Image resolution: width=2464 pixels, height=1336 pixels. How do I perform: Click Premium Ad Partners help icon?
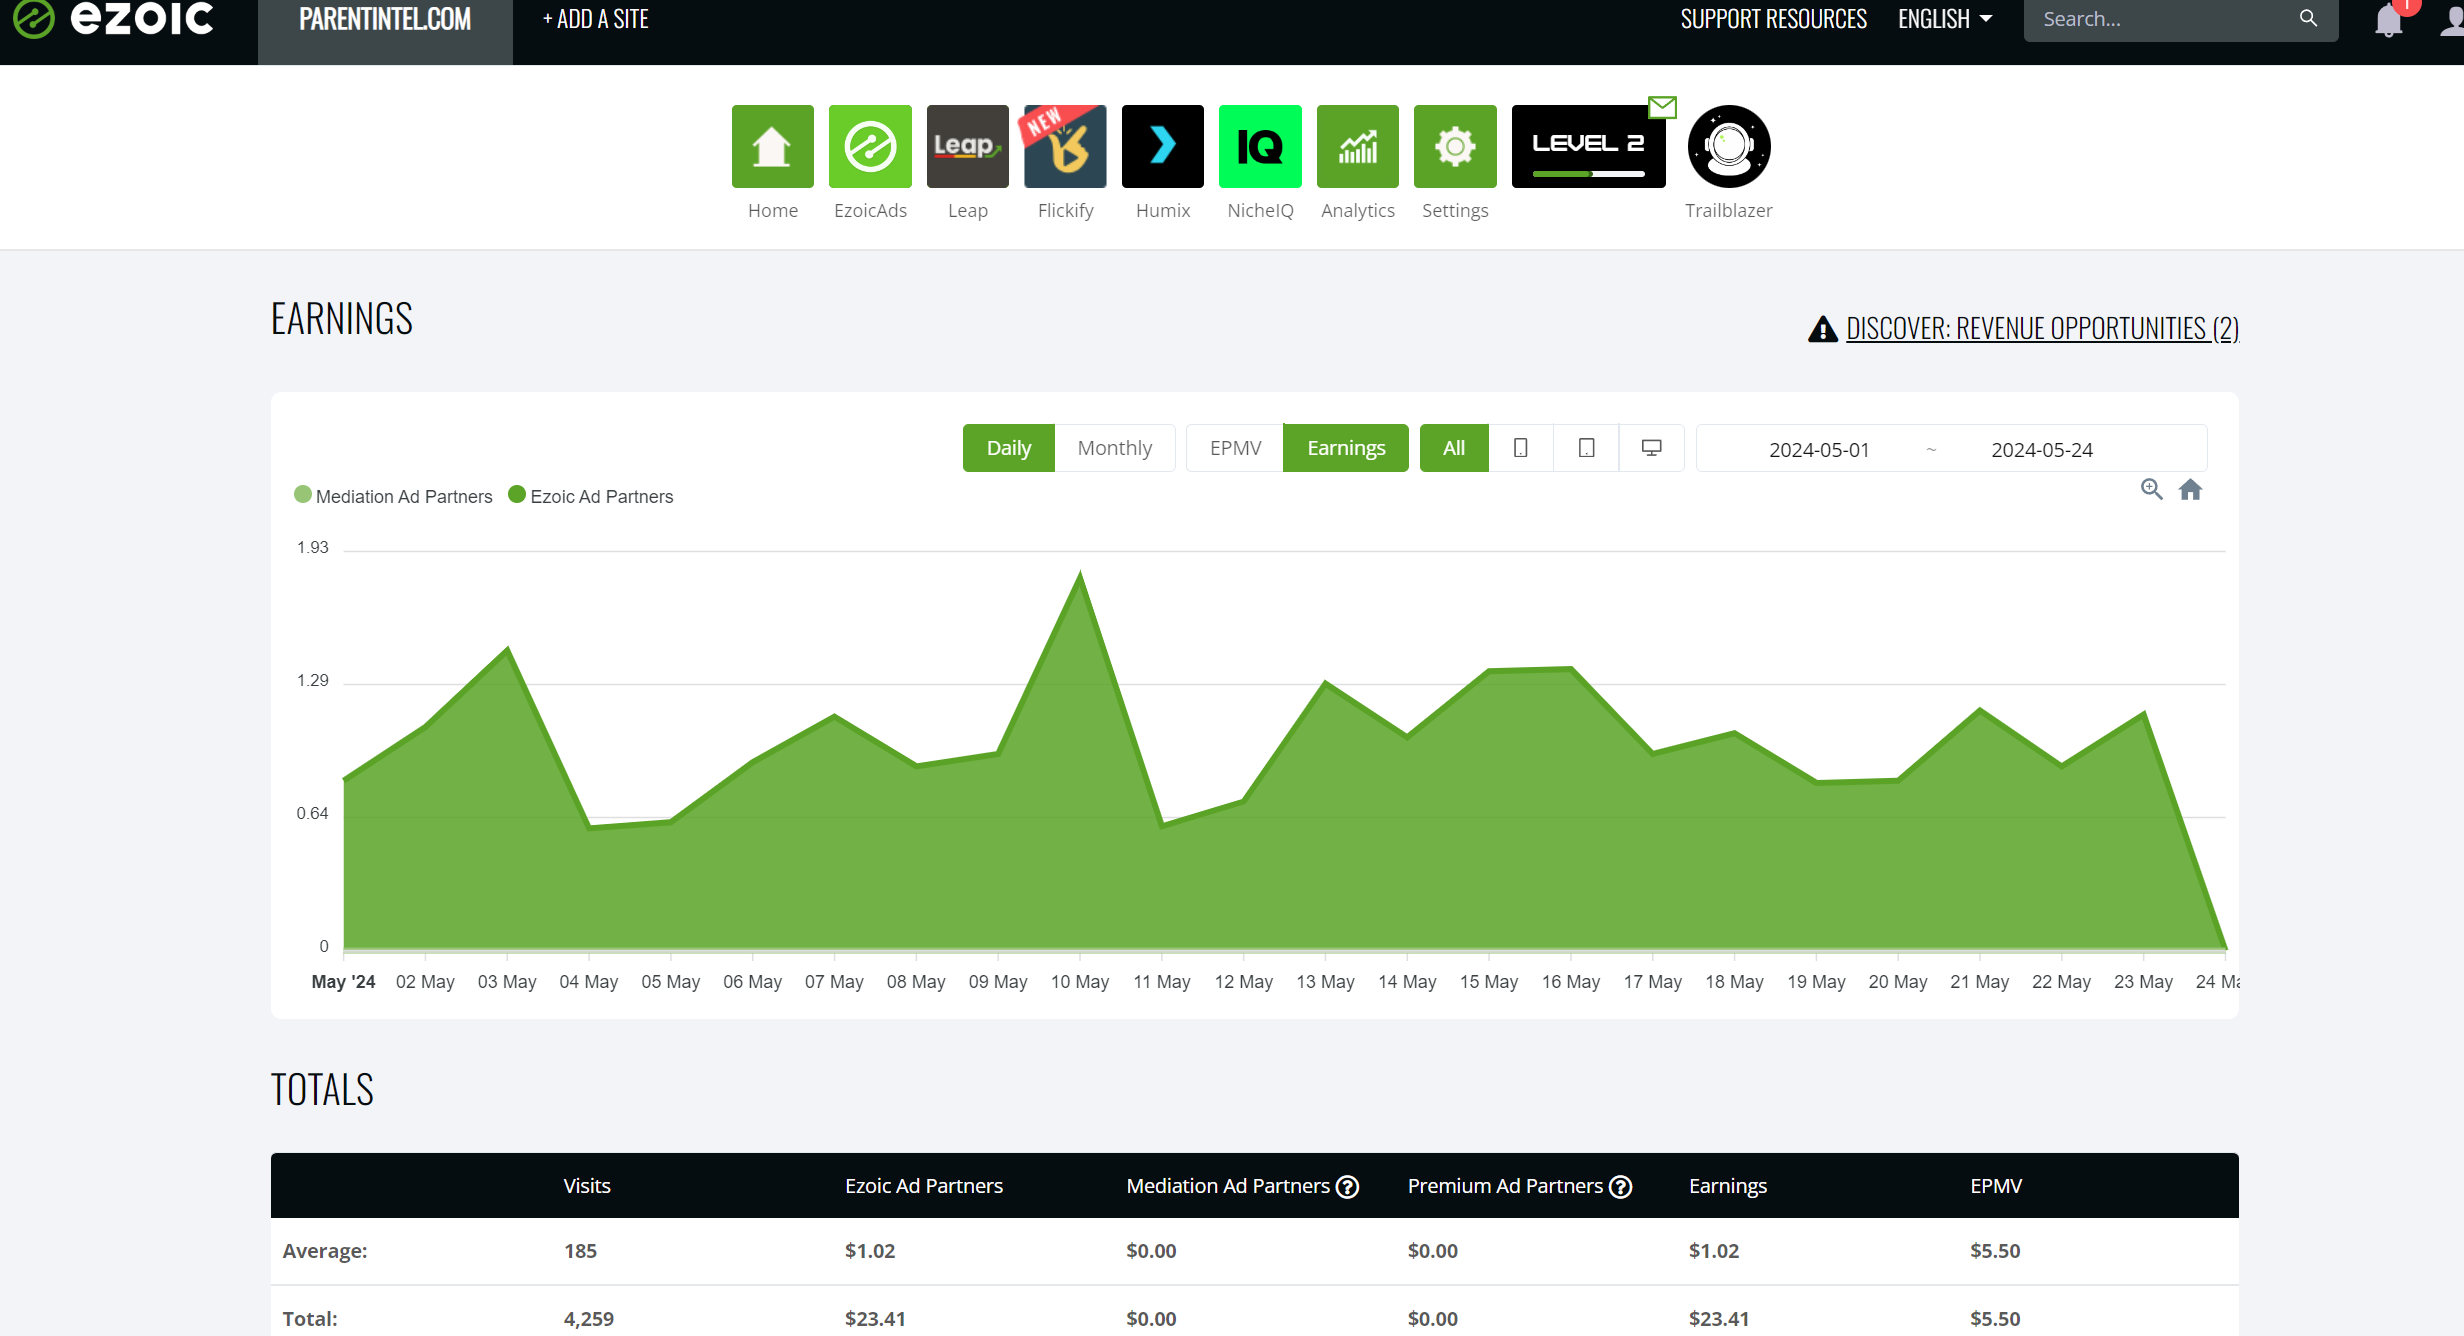pos(1621,1187)
